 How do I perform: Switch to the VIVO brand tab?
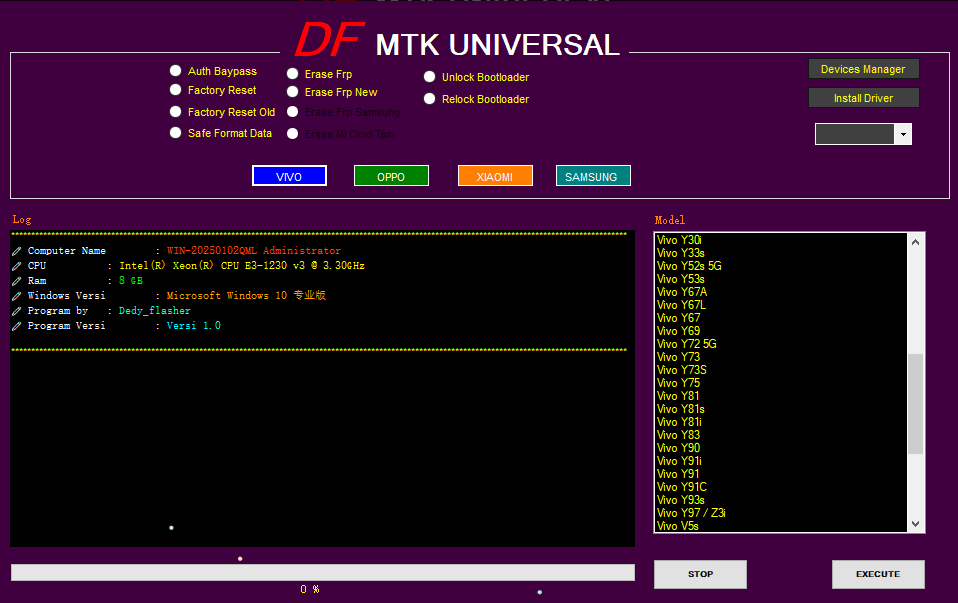click(289, 176)
